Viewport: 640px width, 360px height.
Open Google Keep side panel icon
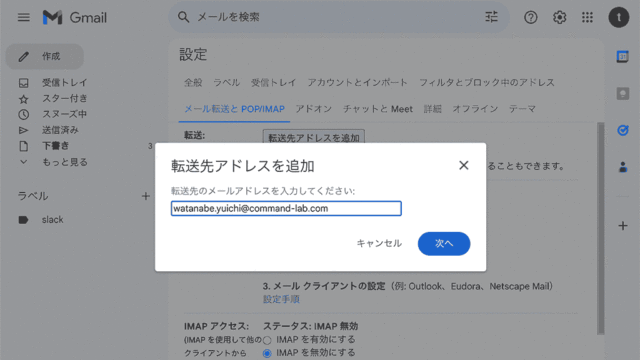click(622, 93)
